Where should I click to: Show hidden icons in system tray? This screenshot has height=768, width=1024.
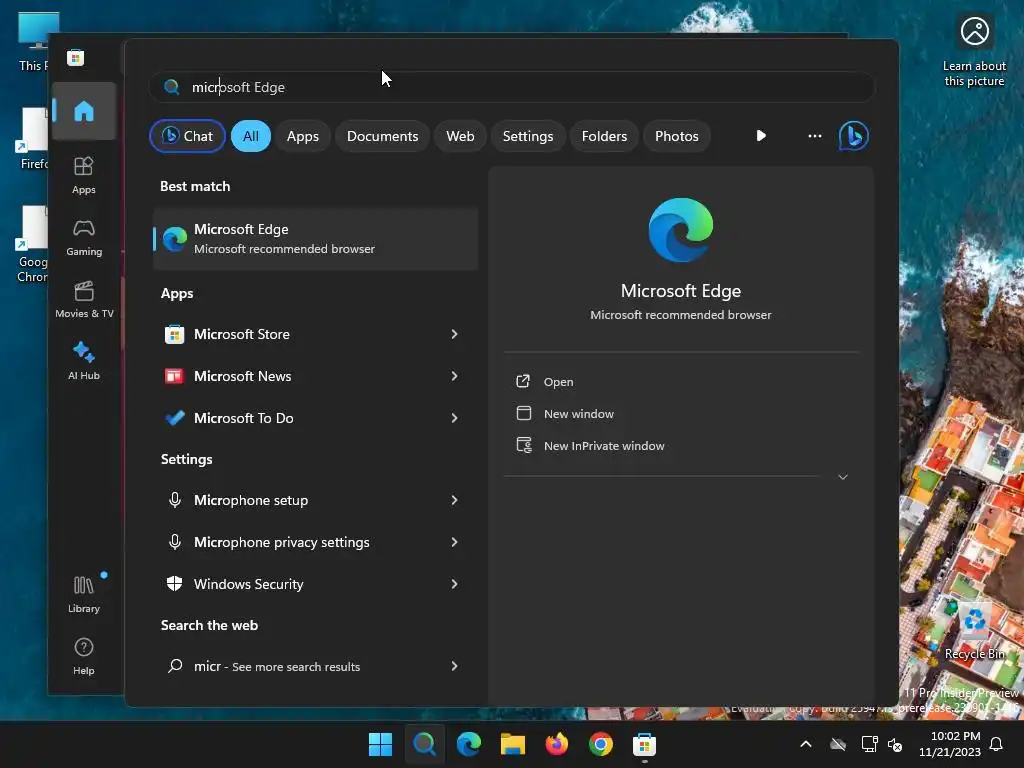[x=806, y=744]
